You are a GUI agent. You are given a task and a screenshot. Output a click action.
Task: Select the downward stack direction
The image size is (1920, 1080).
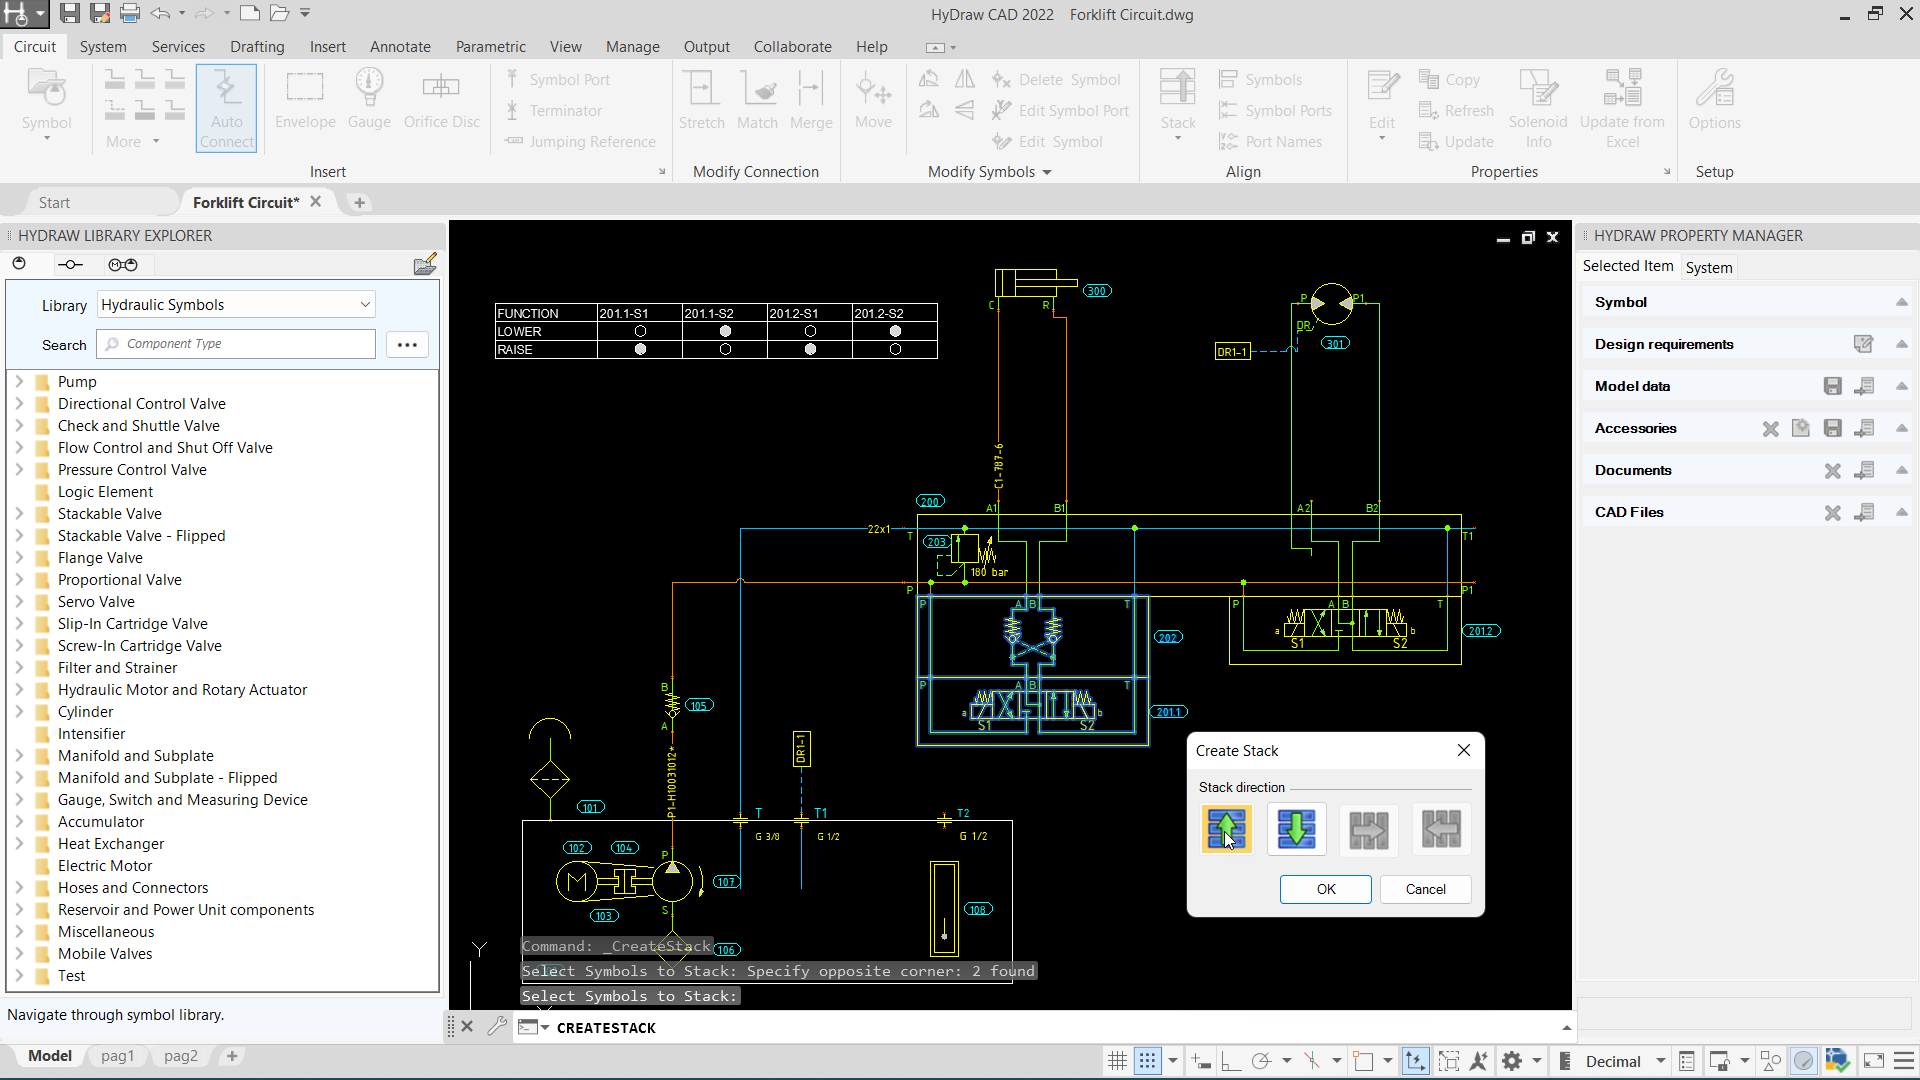pos(1296,829)
